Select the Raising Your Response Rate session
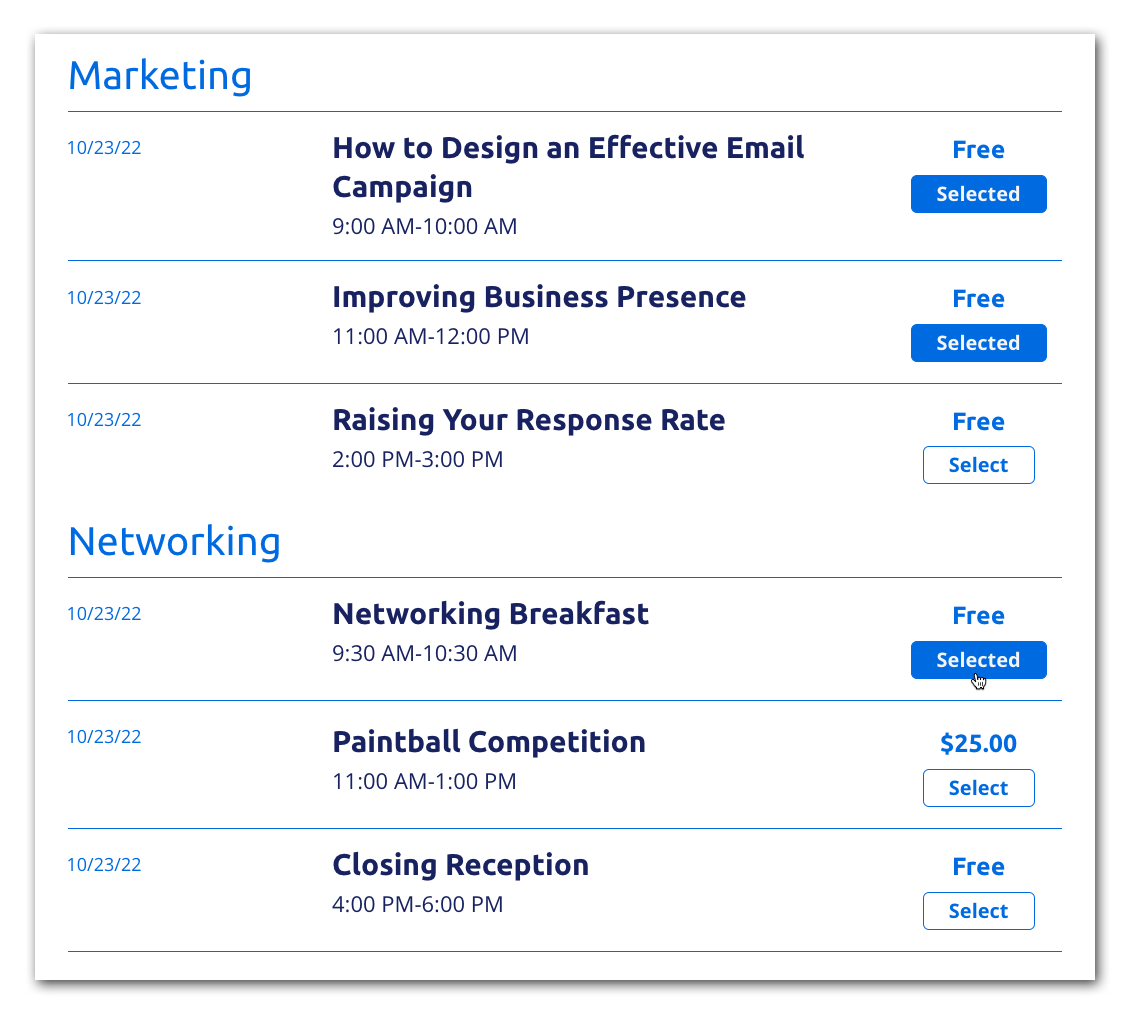1130x1015 pixels. tap(978, 465)
